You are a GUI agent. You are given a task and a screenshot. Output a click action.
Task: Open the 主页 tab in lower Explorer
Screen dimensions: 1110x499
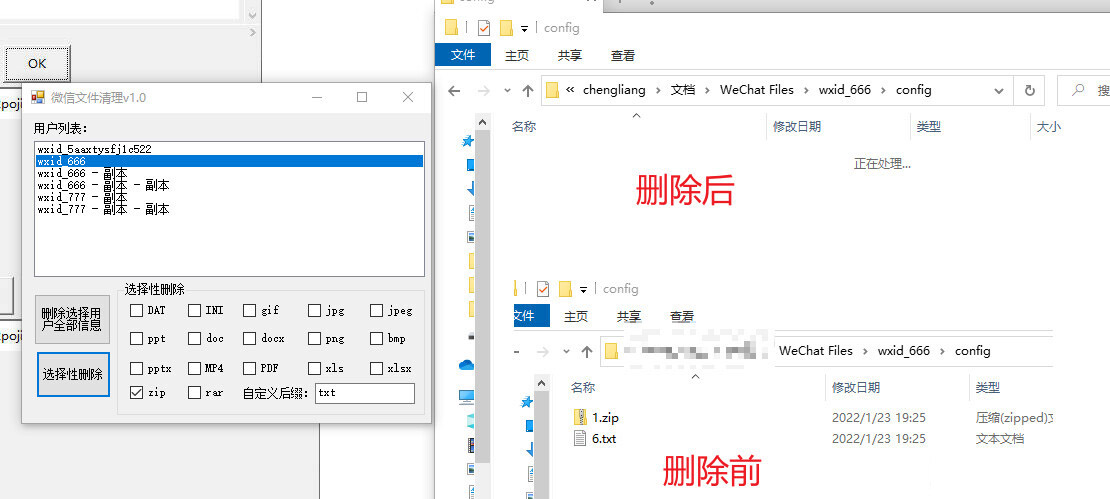[576, 316]
